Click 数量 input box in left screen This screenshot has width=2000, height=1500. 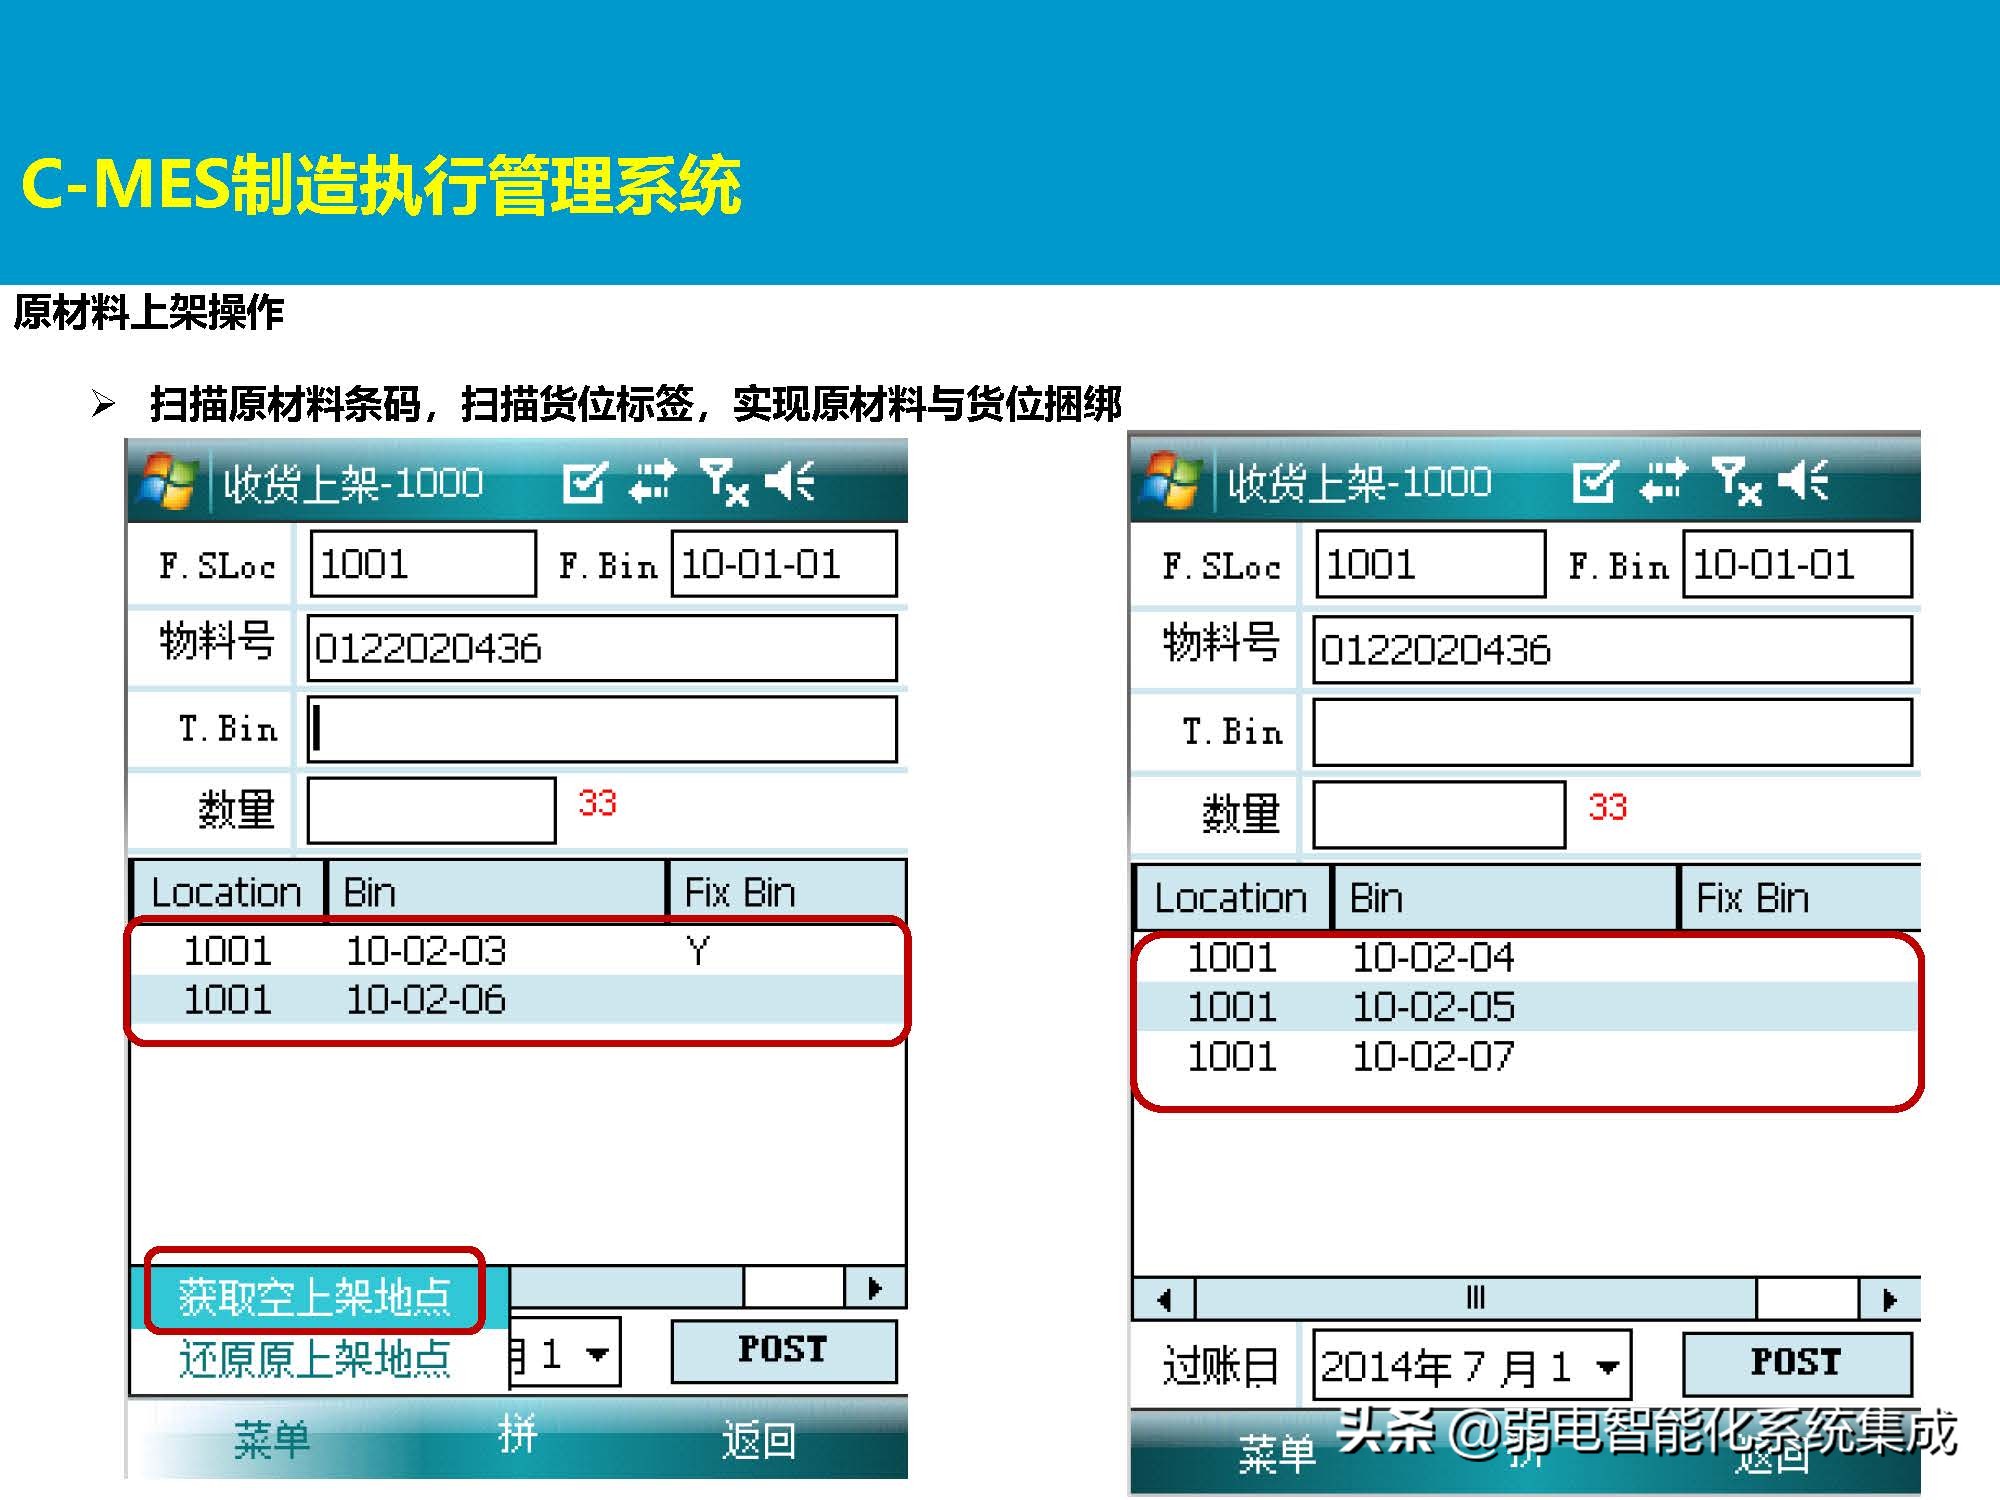pos(431,810)
